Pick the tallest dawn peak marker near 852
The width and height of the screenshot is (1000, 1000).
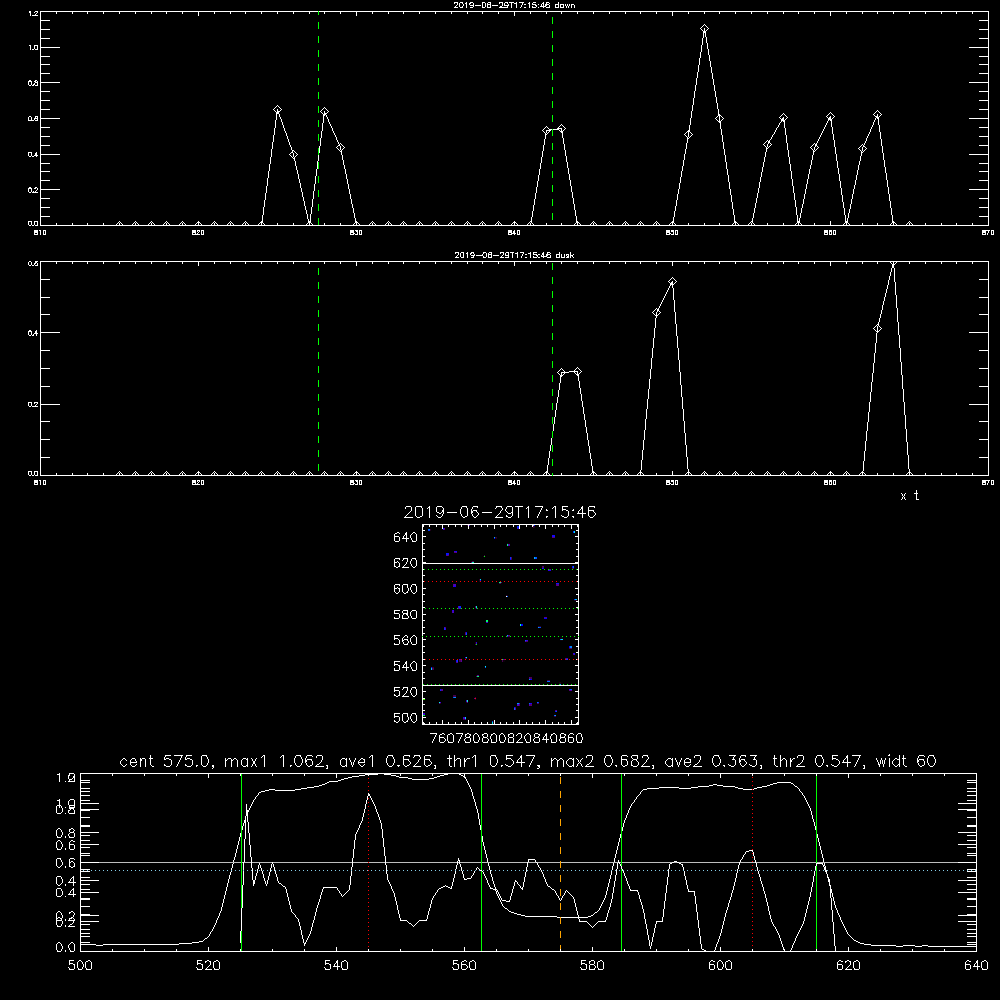(704, 29)
